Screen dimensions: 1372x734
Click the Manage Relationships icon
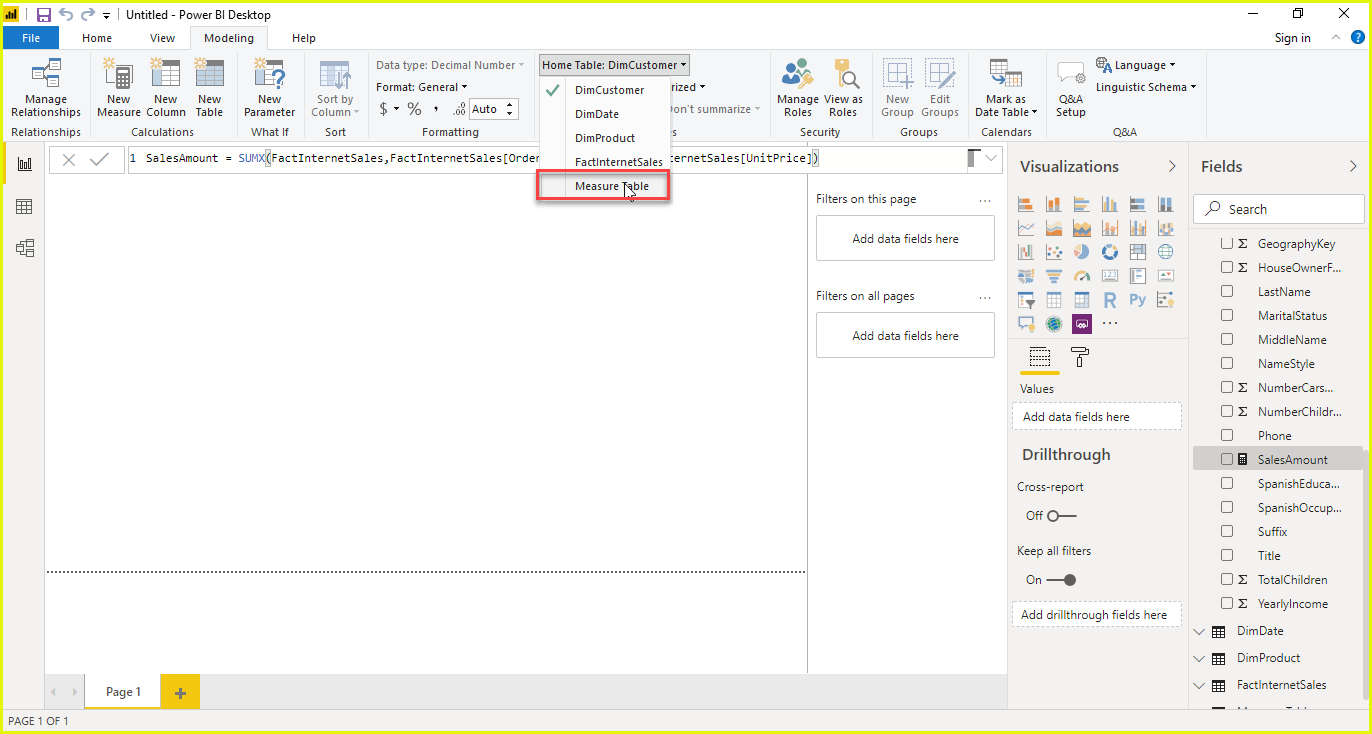(x=46, y=87)
